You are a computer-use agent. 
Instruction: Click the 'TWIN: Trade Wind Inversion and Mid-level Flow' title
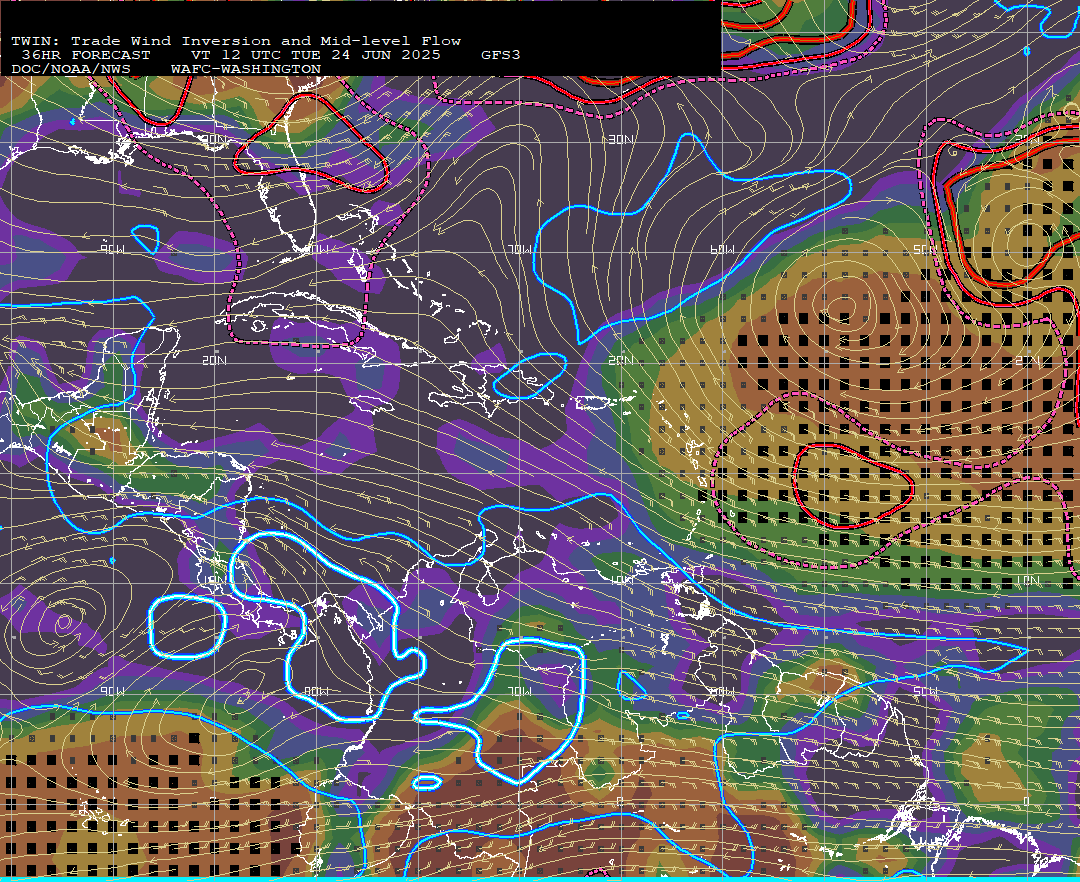coord(236,41)
